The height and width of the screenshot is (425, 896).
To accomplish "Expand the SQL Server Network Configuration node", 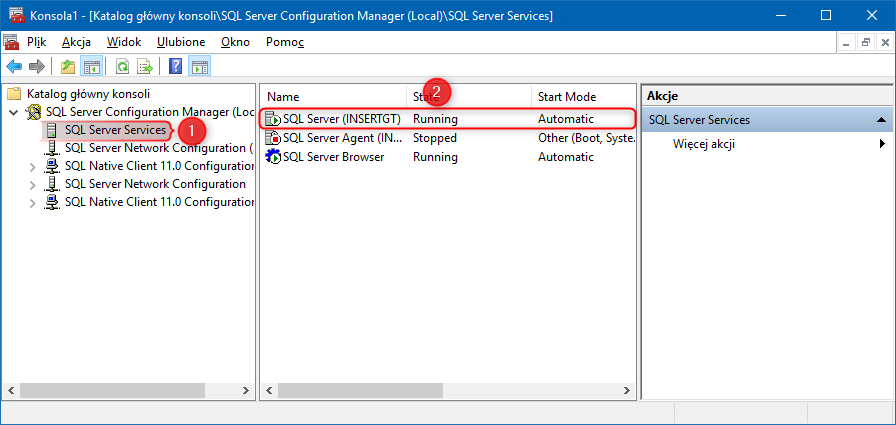I will [x=33, y=184].
